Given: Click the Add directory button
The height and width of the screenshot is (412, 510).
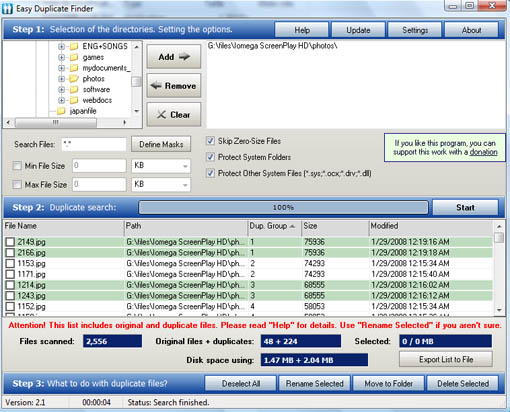Looking at the screenshot, I should (x=174, y=57).
